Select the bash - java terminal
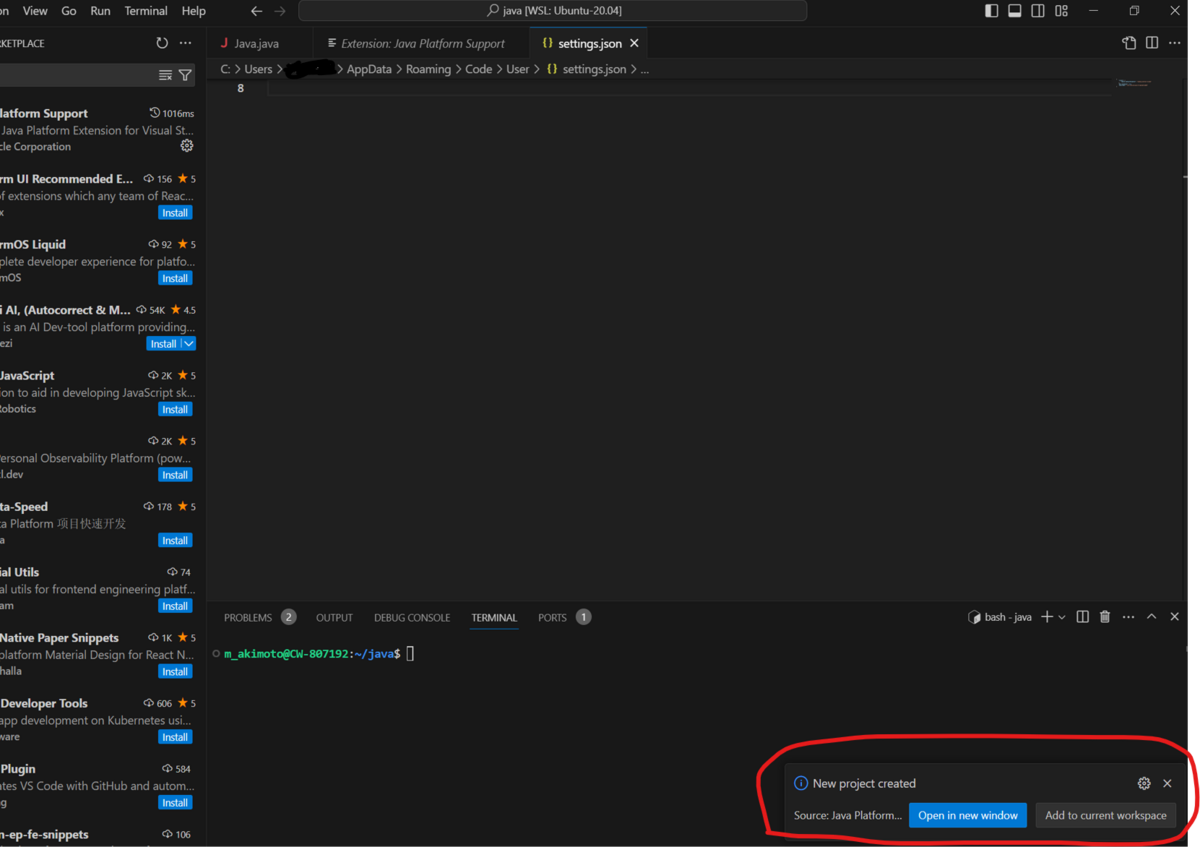 tap(999, 617)
